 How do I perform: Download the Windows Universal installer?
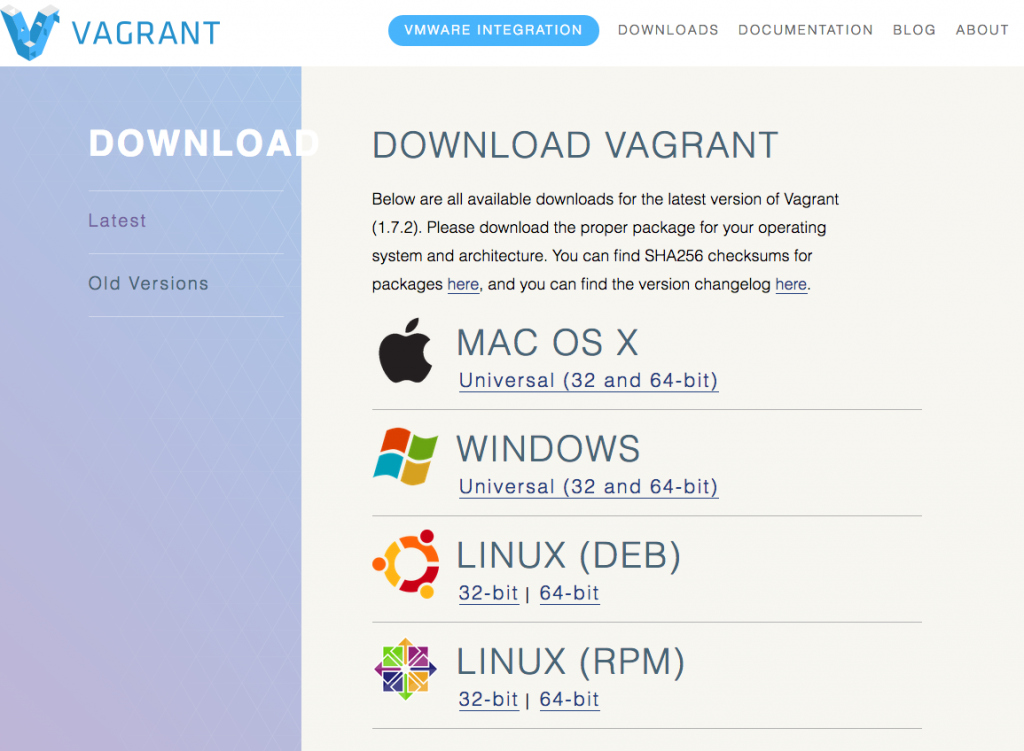[588, 487]
